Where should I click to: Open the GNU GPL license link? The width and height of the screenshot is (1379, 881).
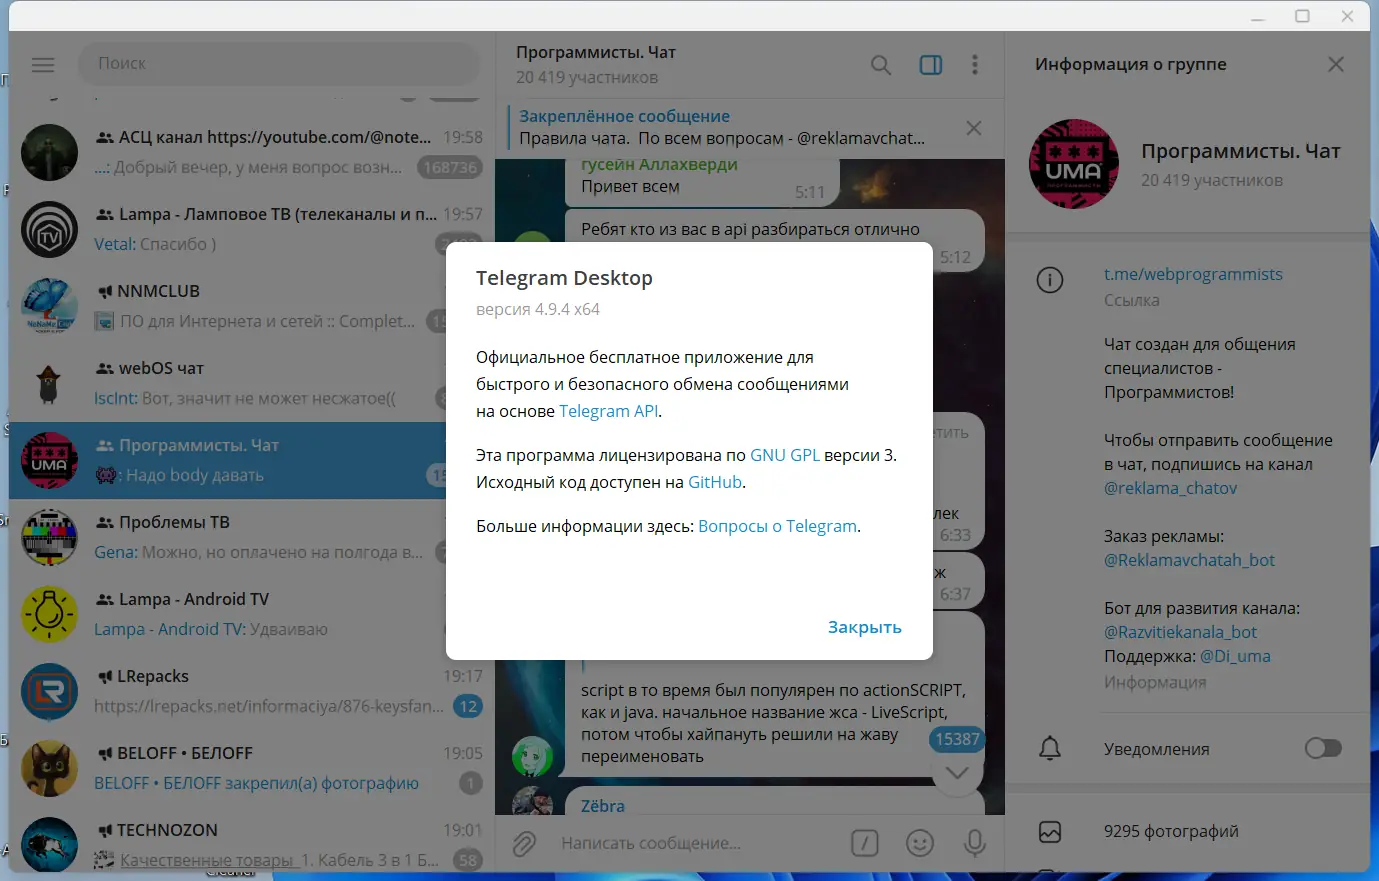click(785, 455)
